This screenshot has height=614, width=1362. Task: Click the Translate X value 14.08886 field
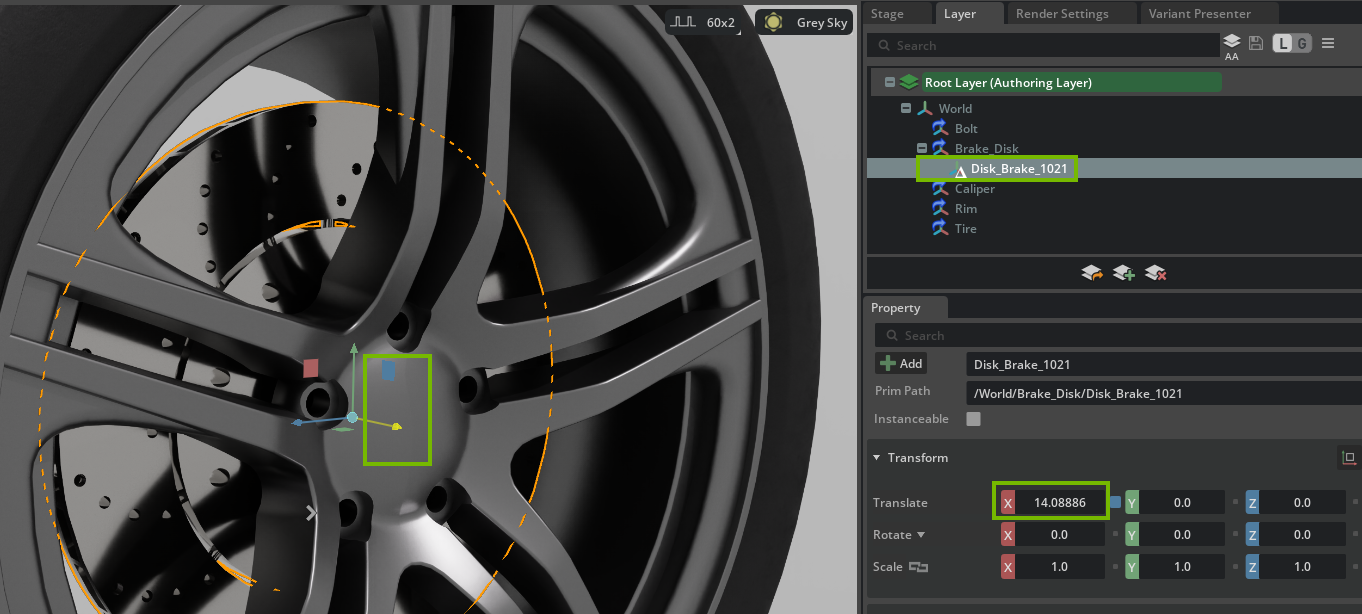coord(1060,503)
